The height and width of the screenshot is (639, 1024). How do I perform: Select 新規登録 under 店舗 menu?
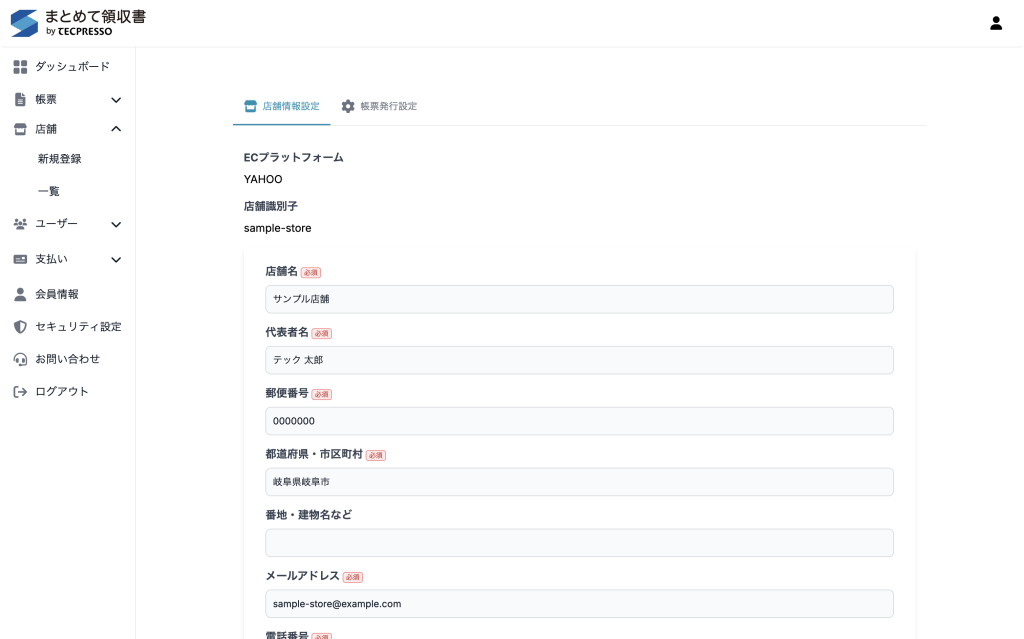[x=60, y=159]
